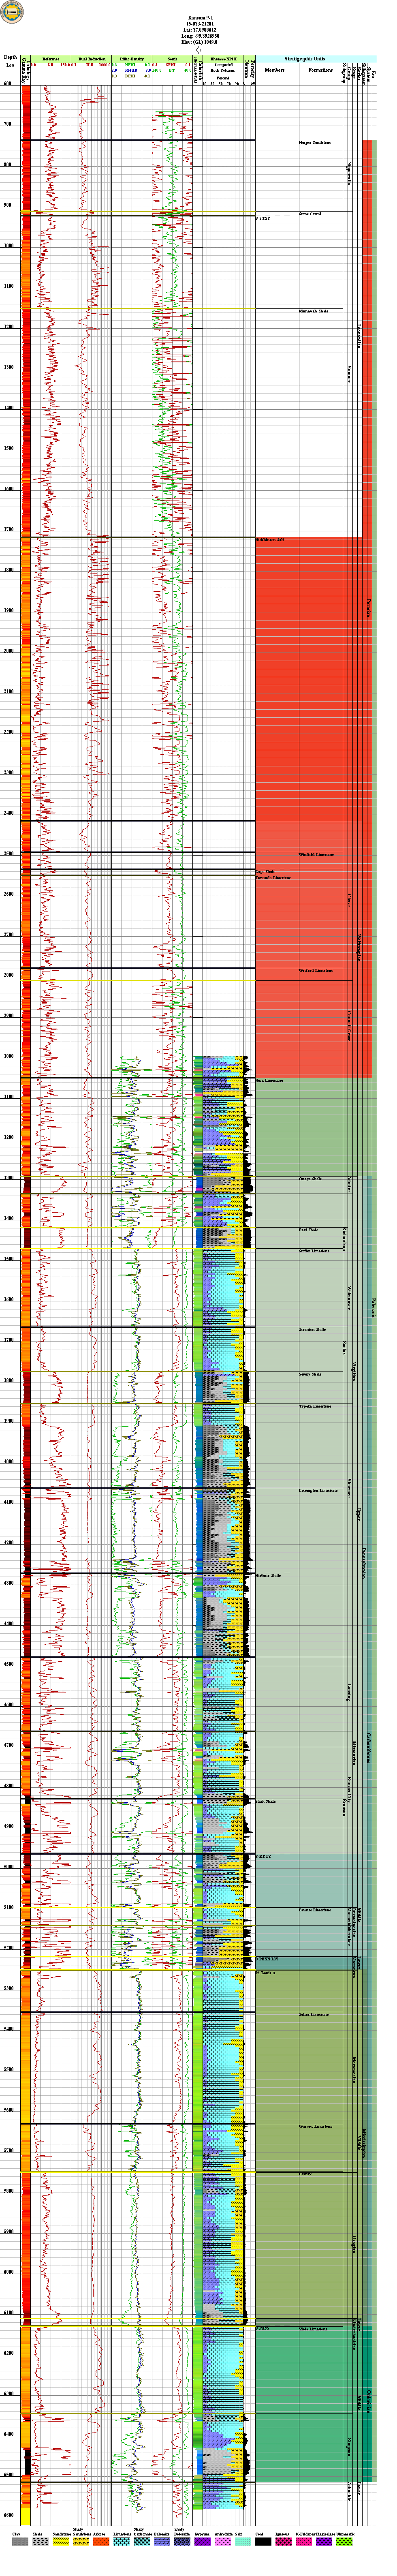The width and height of the screenshot is (397, 2576).
Task: Click the "Cowley" formation label
Action: (305, 2174)
